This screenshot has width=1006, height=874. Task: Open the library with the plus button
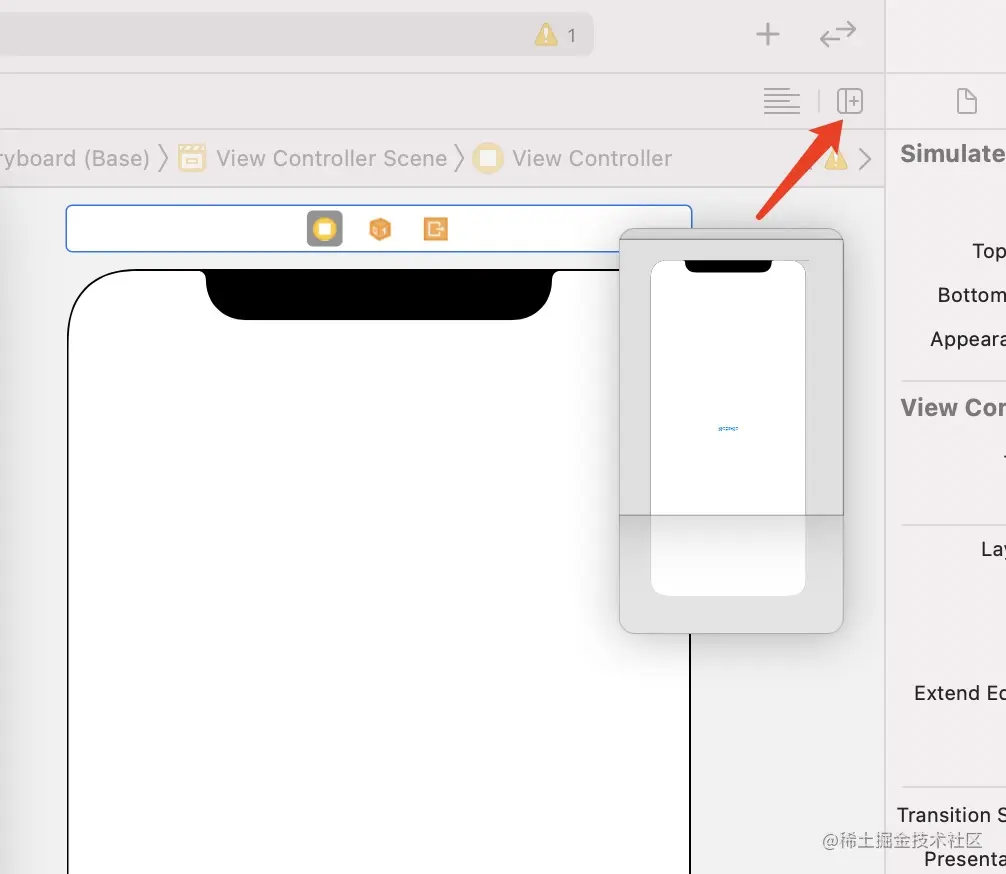pos(767,34)
